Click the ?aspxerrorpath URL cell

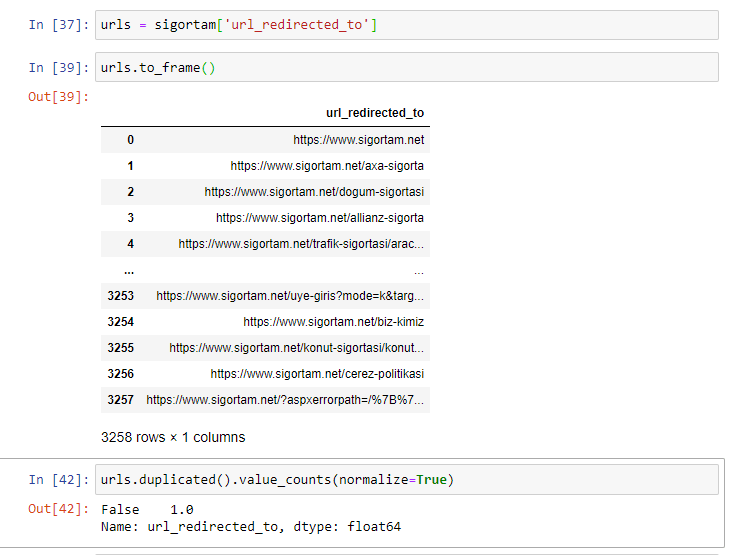click(285, 400)
